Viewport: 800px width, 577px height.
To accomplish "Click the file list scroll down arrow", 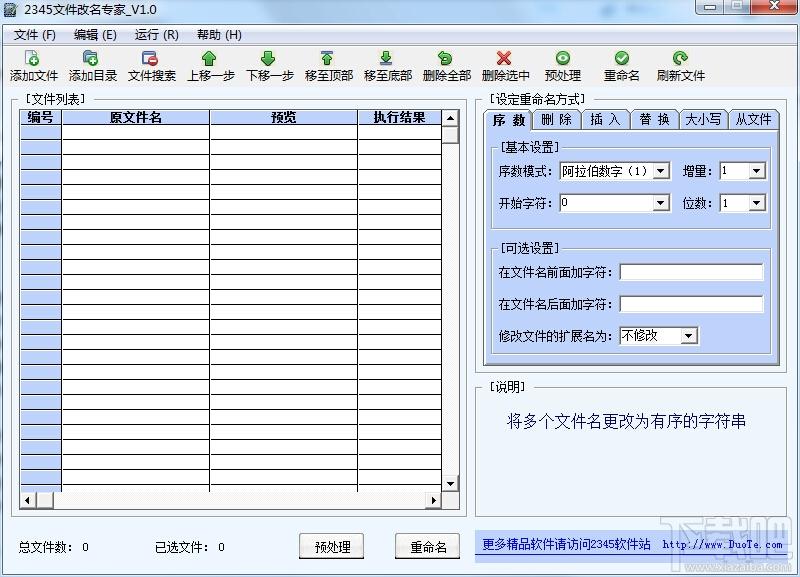I will tap(451, 484).
